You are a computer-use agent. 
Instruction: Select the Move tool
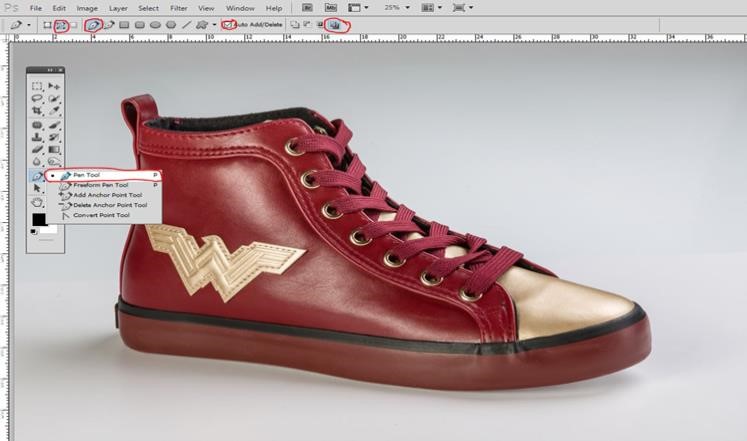54,86
